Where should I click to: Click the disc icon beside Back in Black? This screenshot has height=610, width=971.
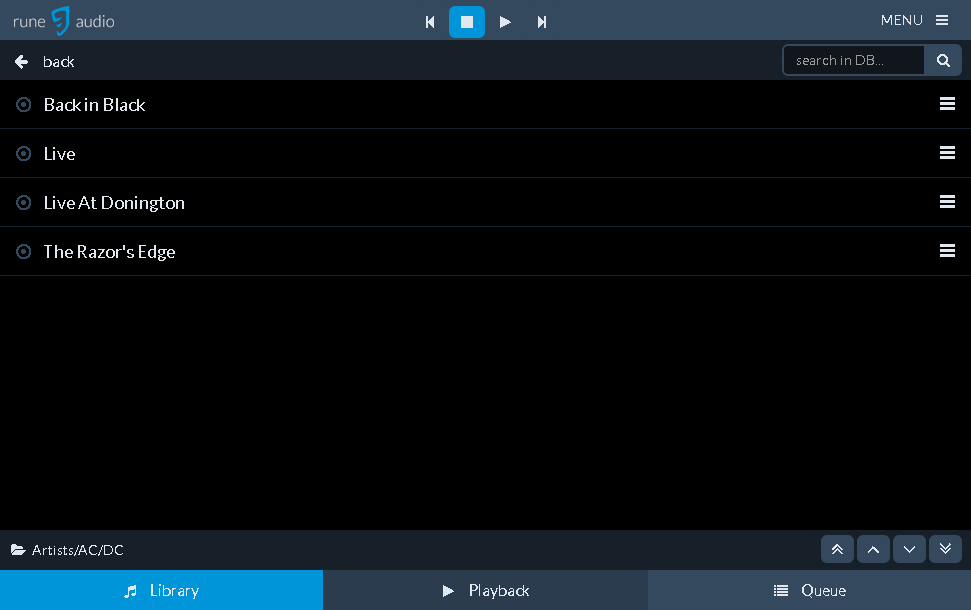pos(24,105)
